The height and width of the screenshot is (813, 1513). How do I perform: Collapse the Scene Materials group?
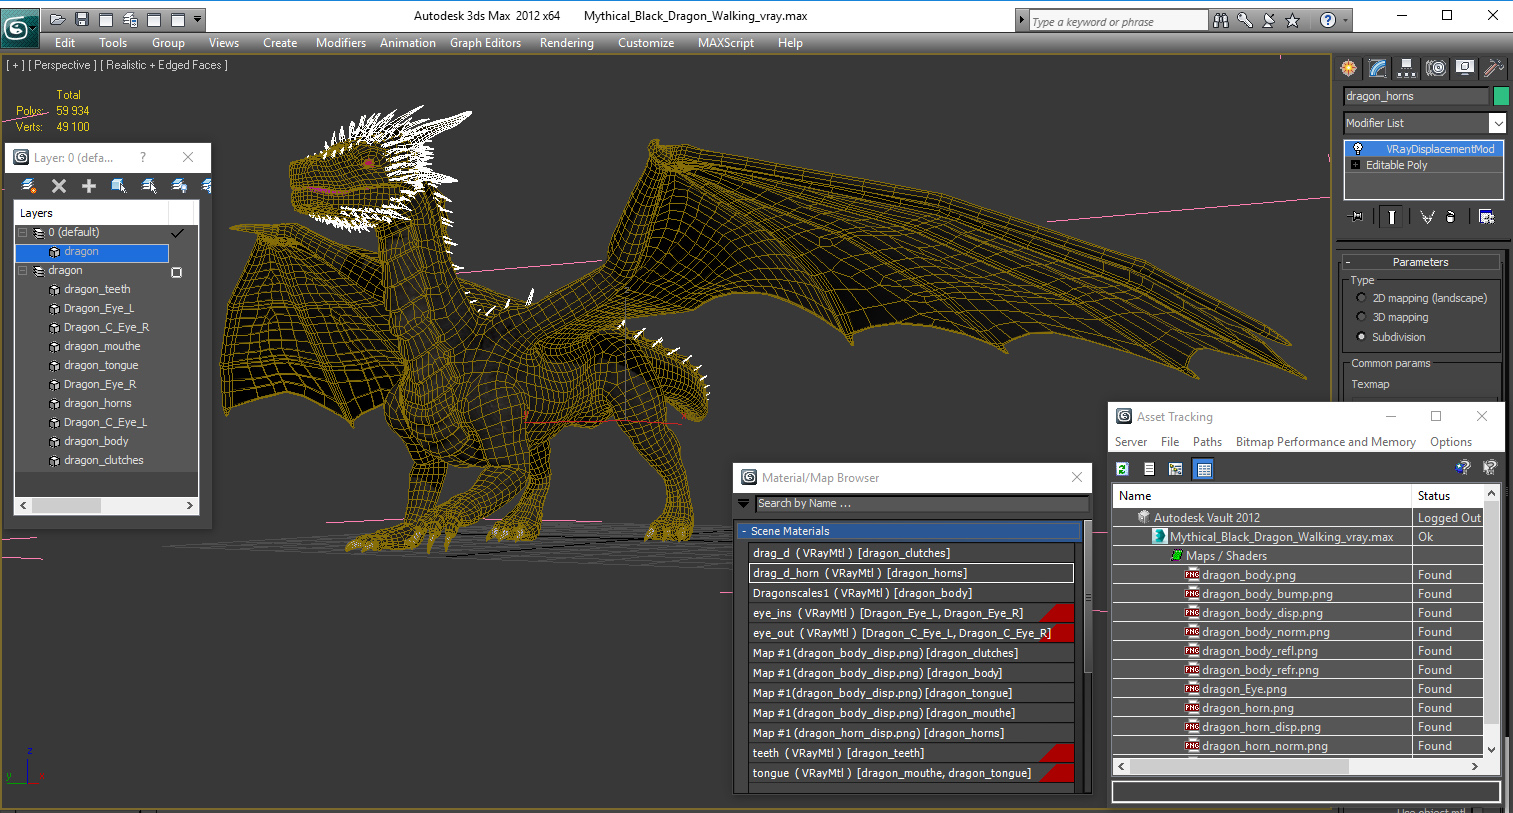pos(744,531)
